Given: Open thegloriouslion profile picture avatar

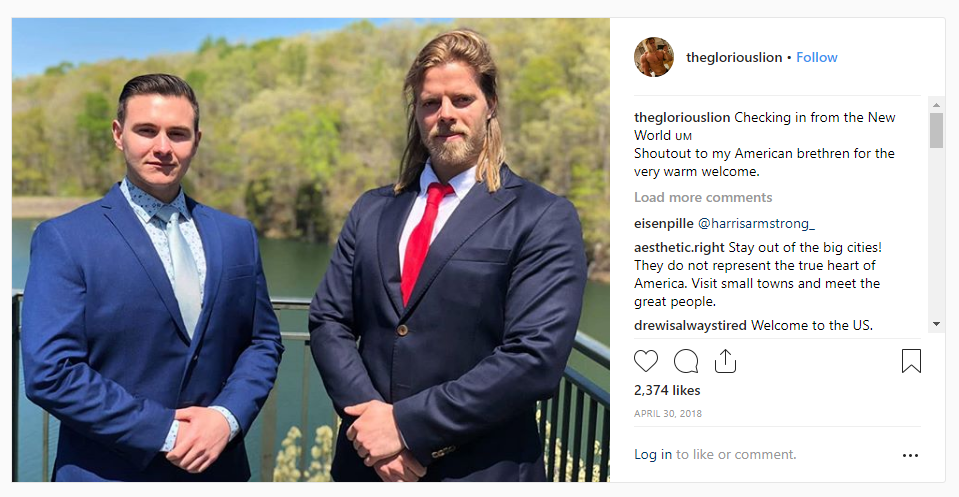Looking at the screenshot, I should click(654, 57).
